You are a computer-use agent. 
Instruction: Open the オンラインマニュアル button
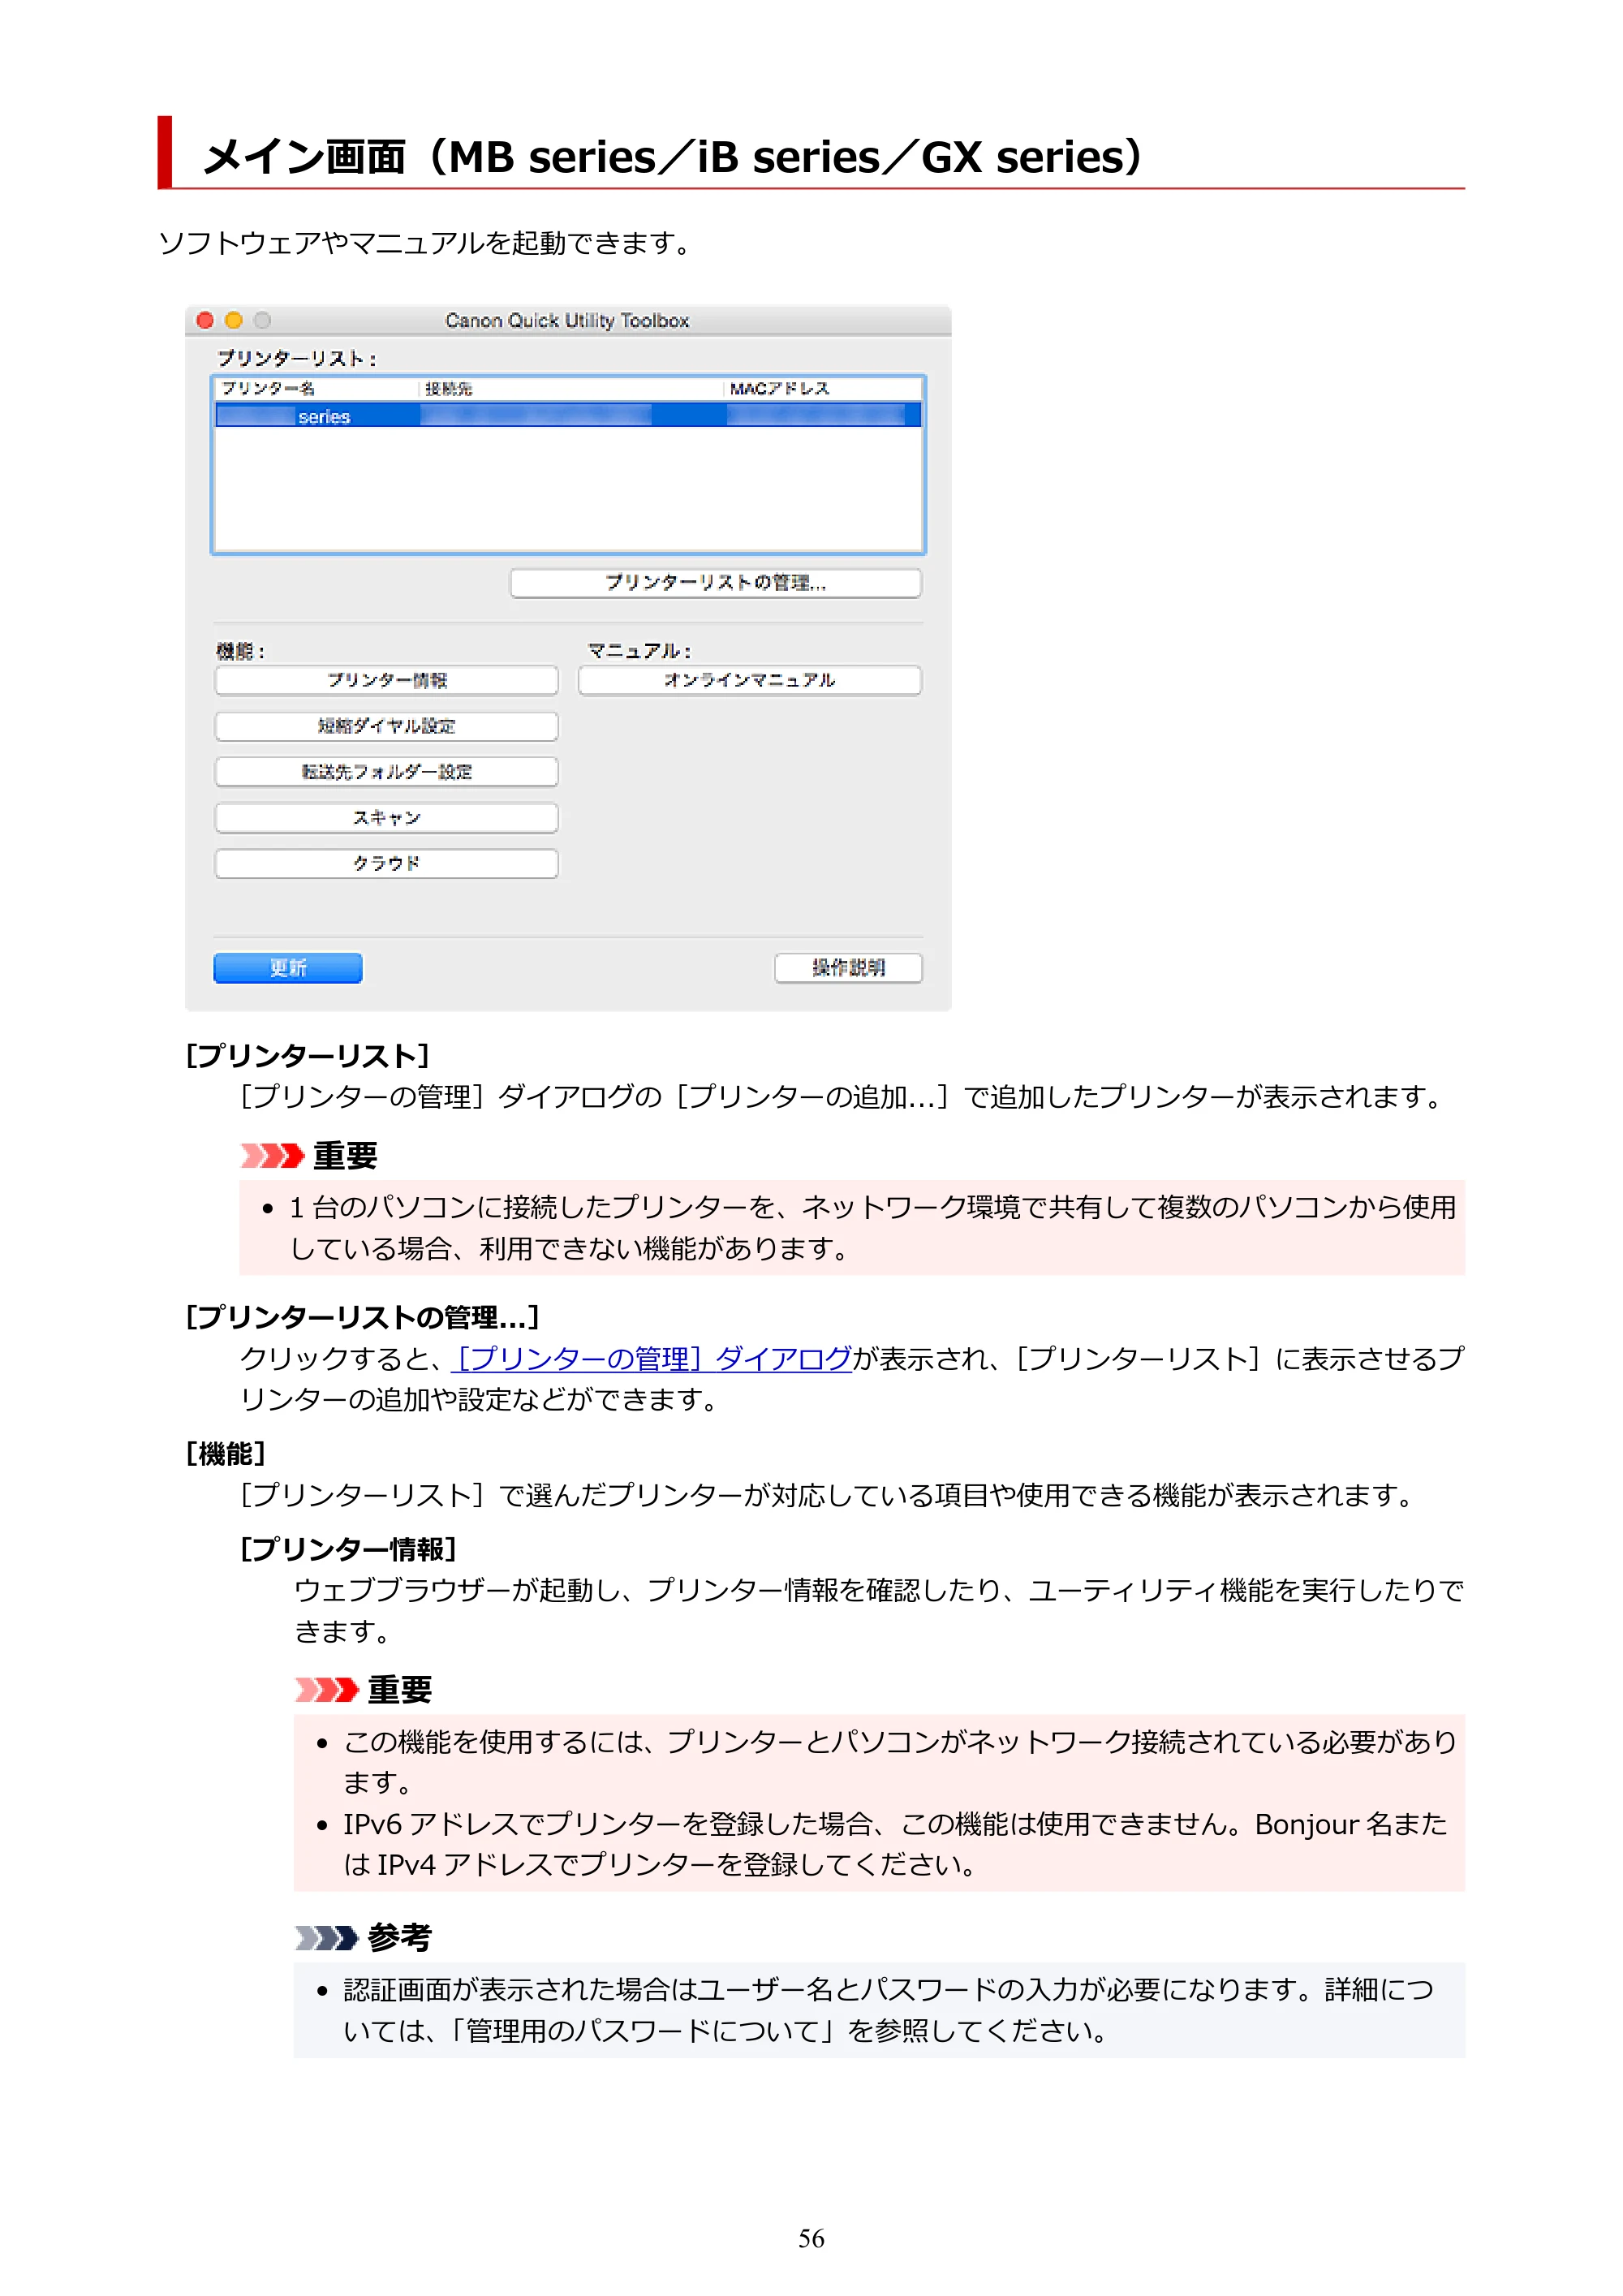(x=749, y=681)
